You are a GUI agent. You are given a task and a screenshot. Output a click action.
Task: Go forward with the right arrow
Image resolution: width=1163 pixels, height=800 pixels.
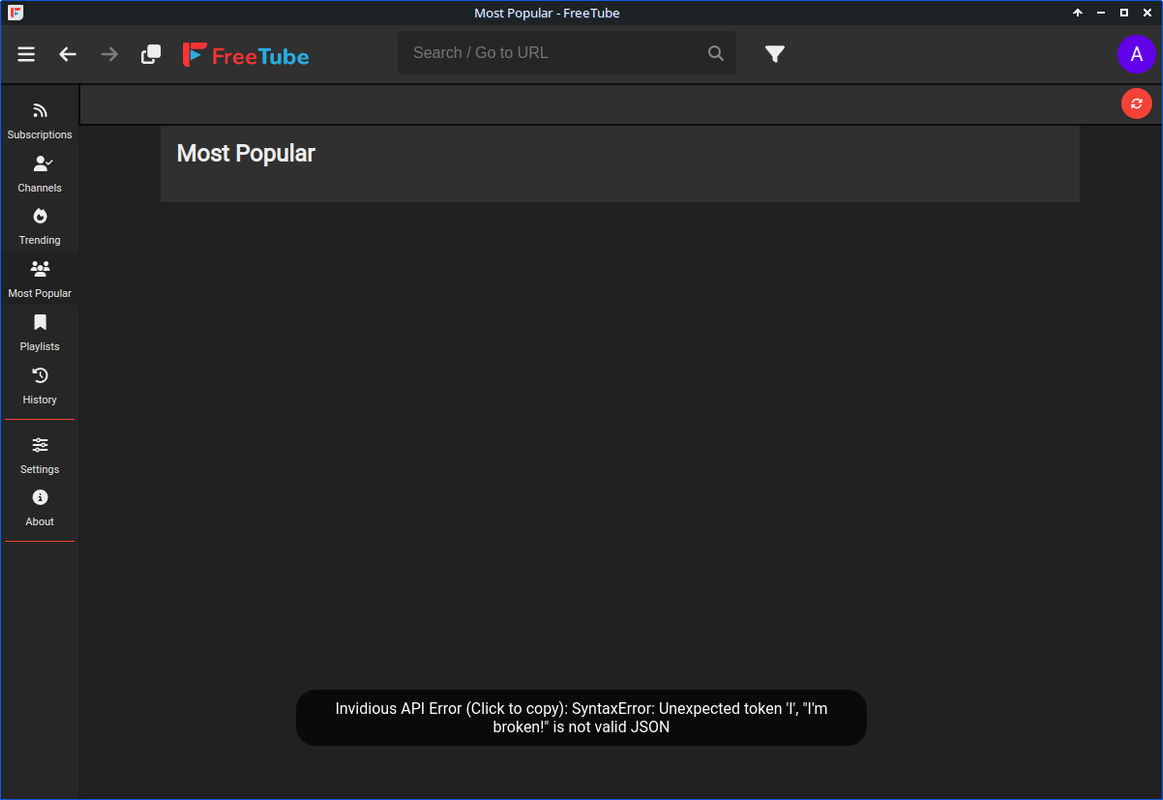click(109, 54)
